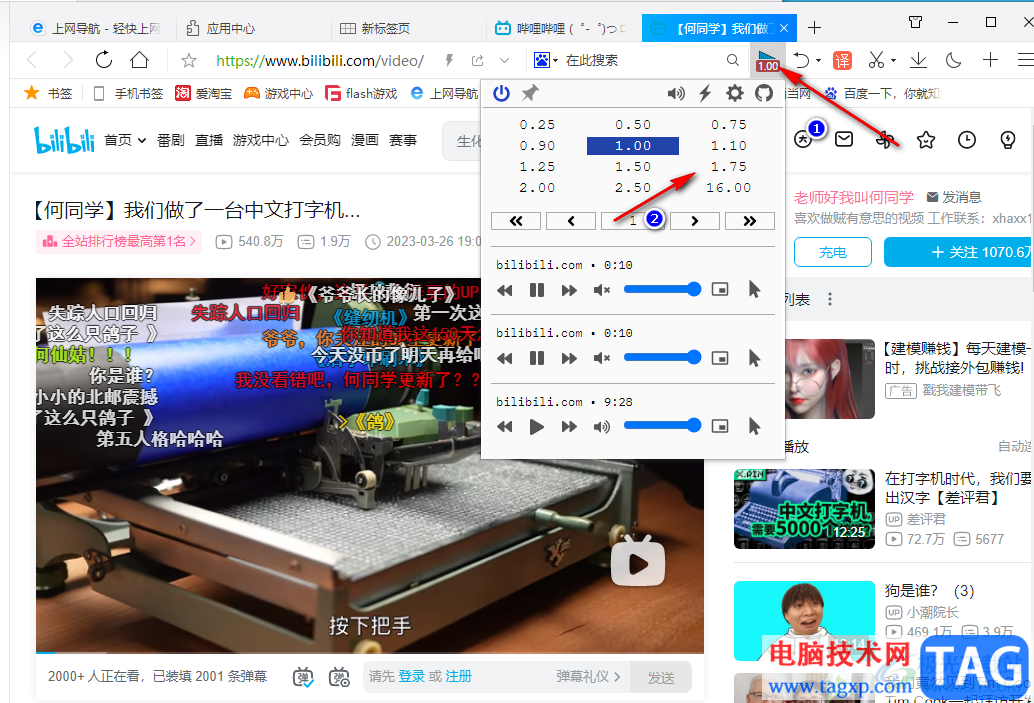Toggle night mode moon icon
This screenshot has height=703, width=1034.
(954, 61)
